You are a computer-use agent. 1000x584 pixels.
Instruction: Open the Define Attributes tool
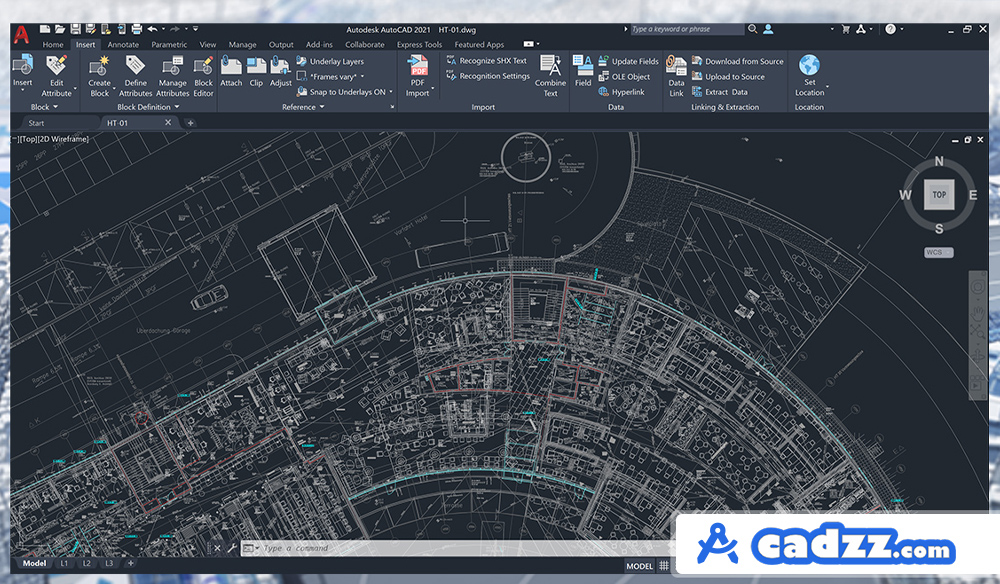[x=135, y=75]
